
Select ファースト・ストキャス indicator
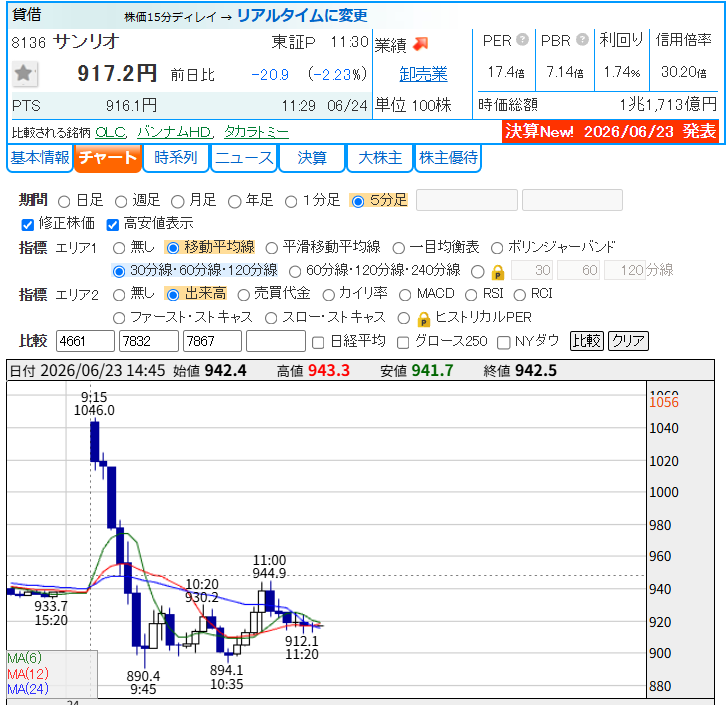[x=119, y=318]
